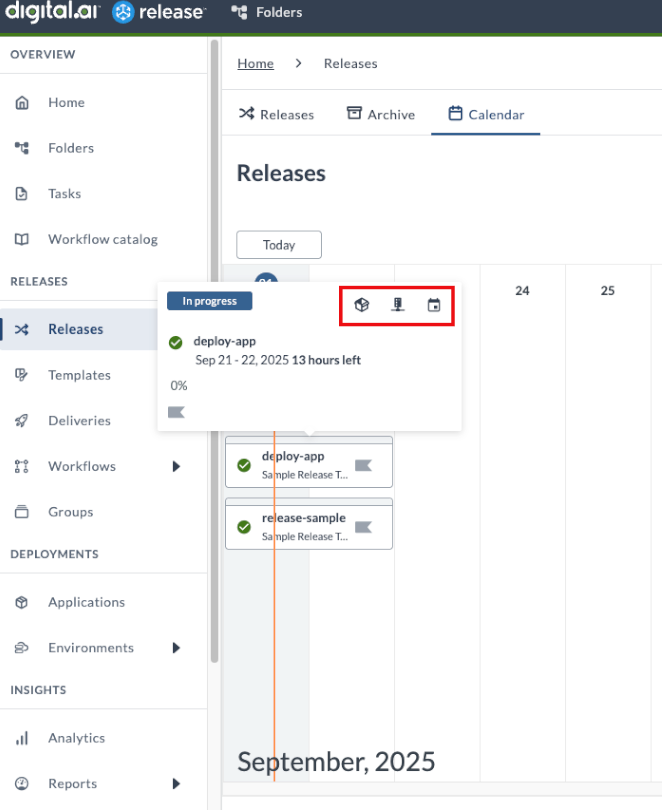
Task: Open Workflow catalog in the sidebar
Action: tap(102, 240)
